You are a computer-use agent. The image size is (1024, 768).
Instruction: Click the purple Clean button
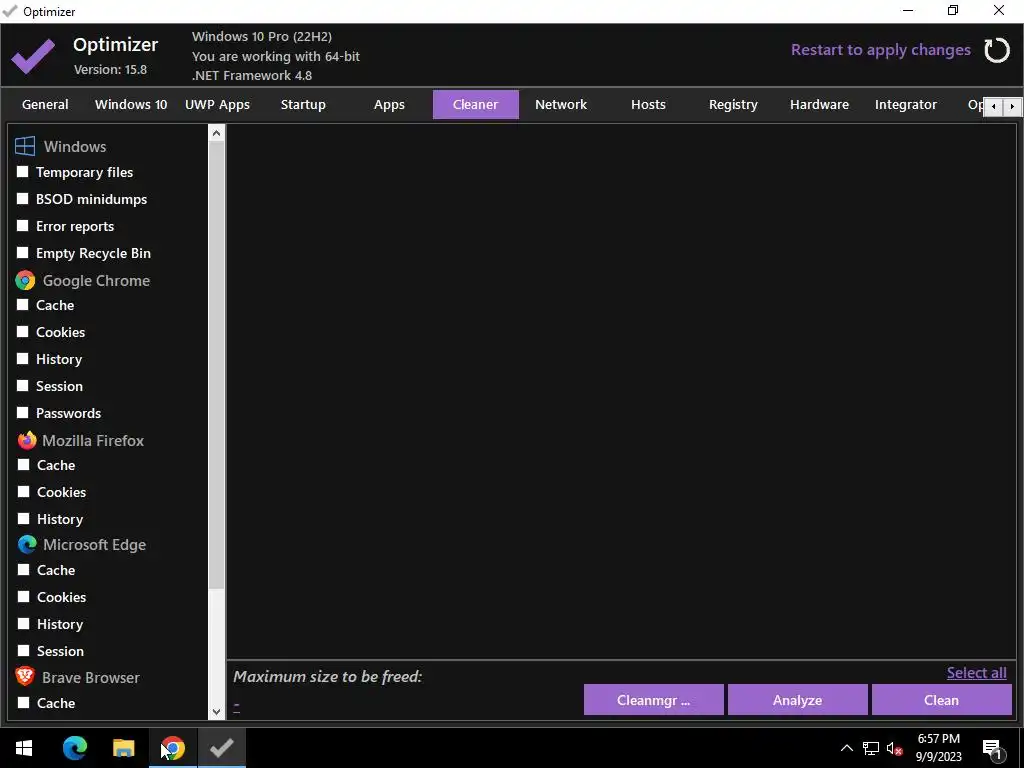(942, 700)
